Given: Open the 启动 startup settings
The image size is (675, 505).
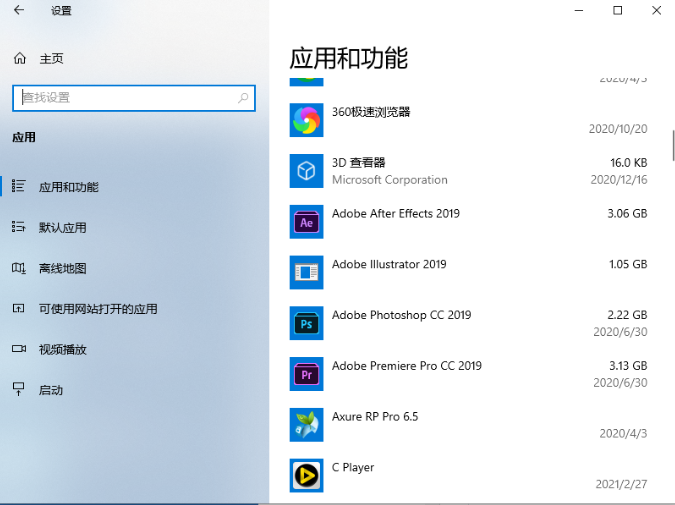Looking at the screenshot, I should (x=50, y=390).
